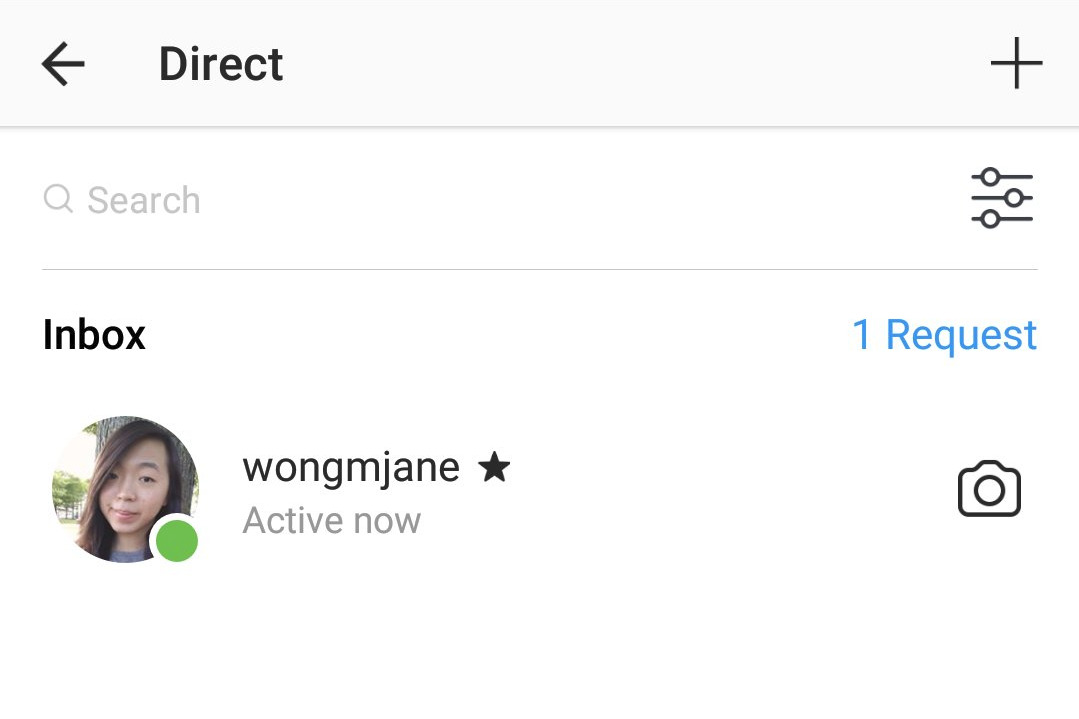The image size is (1079, 719).
Task: Click the word Request in blue
Action: [x=961, y=336]
